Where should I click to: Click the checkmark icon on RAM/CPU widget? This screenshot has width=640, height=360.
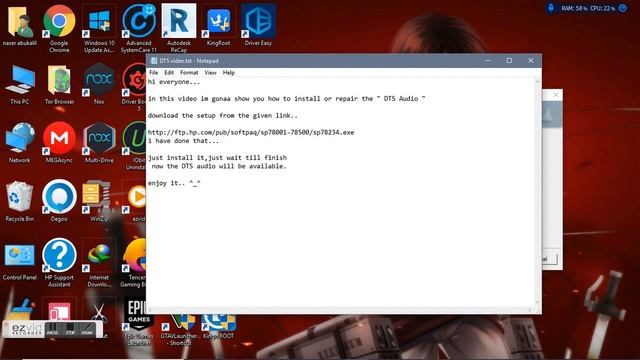pos(623,8)
